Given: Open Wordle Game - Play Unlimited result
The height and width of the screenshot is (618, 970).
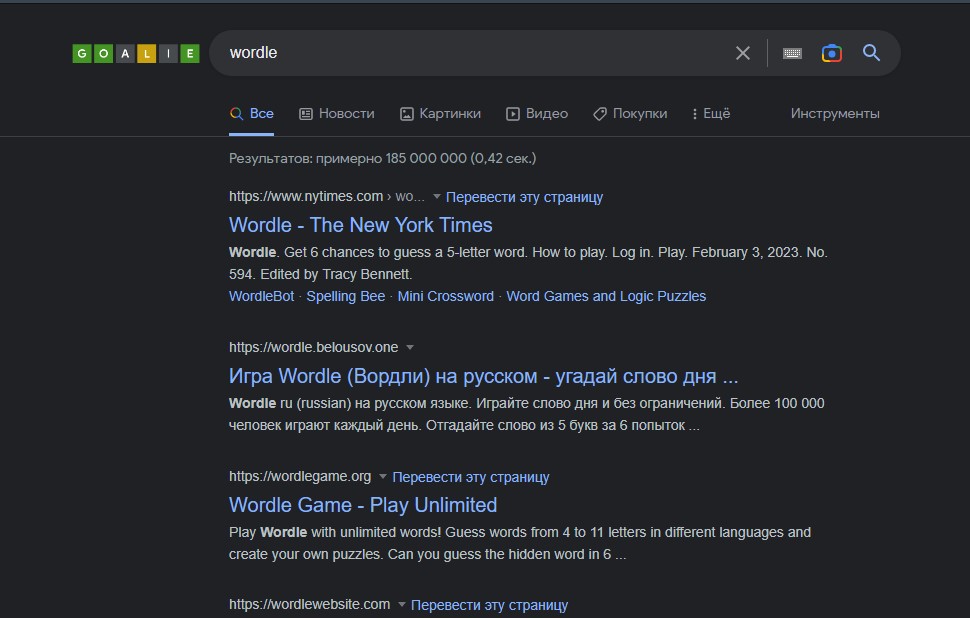Looking at the screenshot, I should (362, 505).
